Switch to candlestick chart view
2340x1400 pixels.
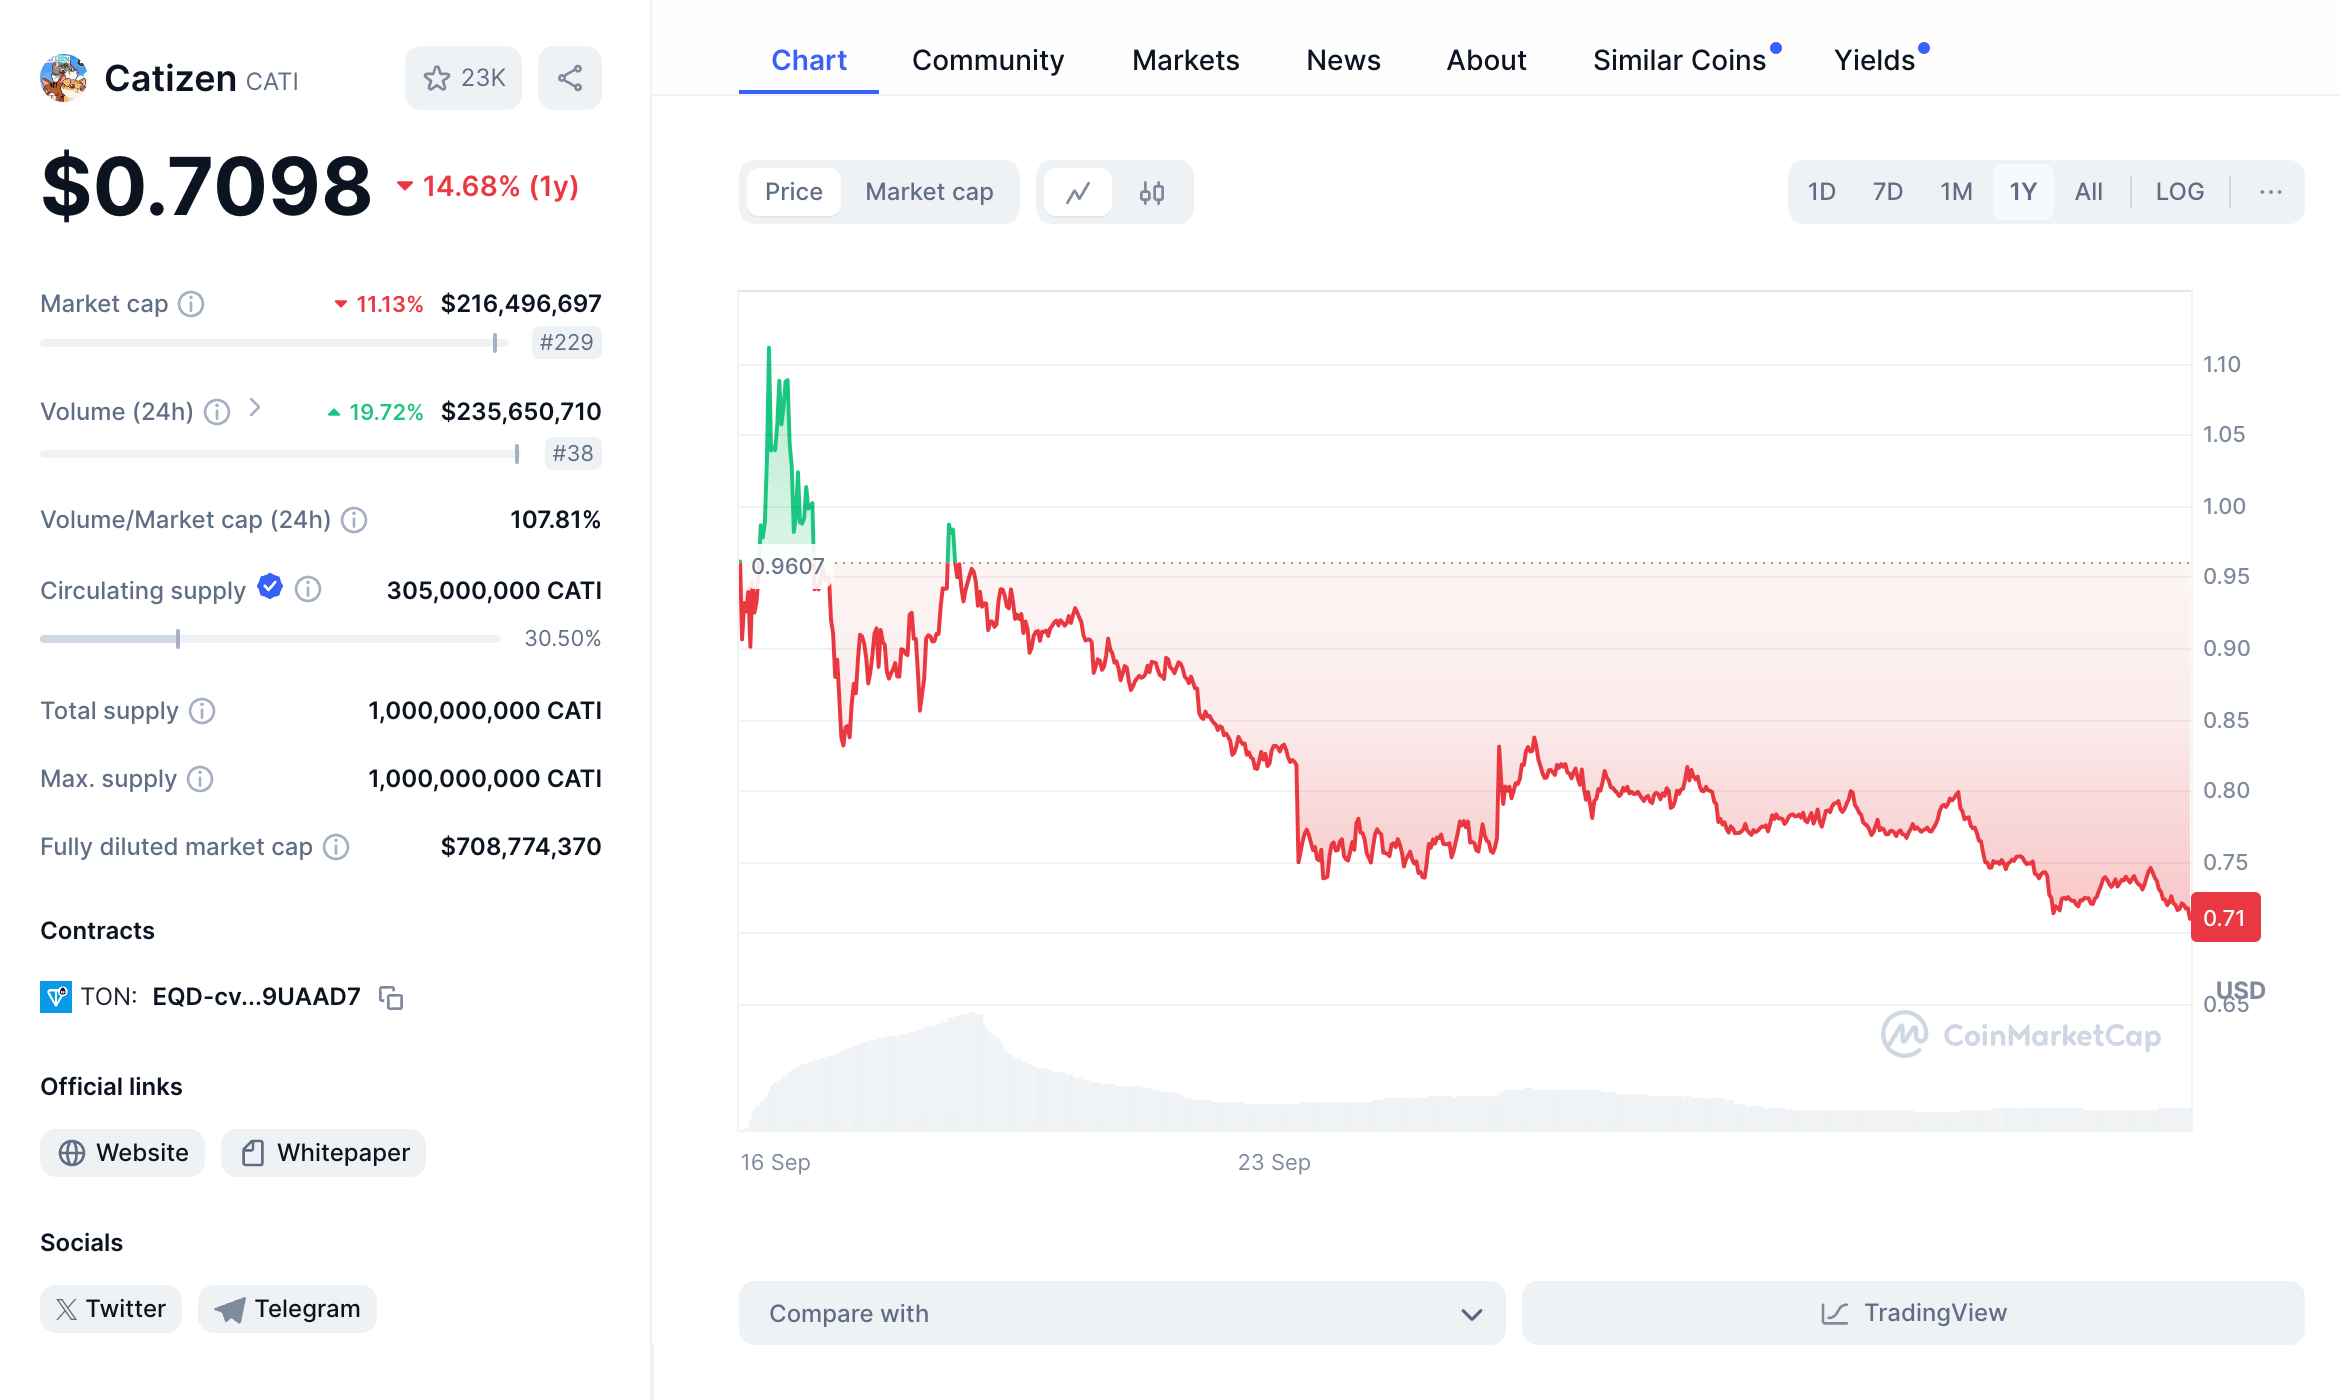point(1152,192)
